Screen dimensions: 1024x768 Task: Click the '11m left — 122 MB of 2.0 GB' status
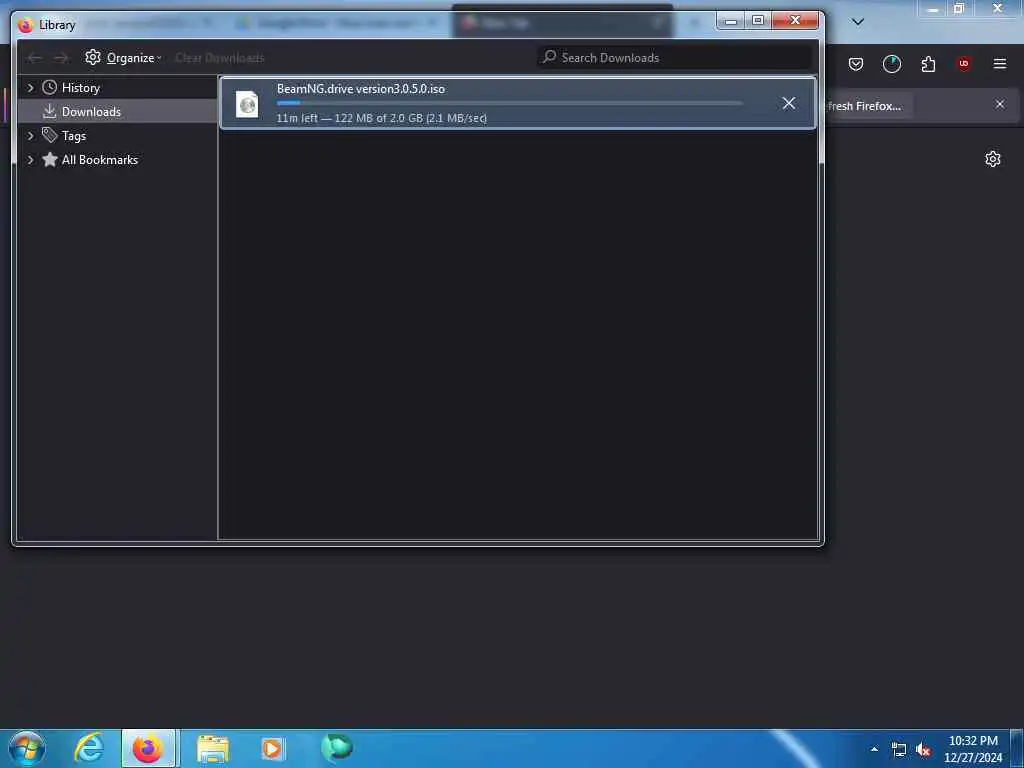point(381,118)
